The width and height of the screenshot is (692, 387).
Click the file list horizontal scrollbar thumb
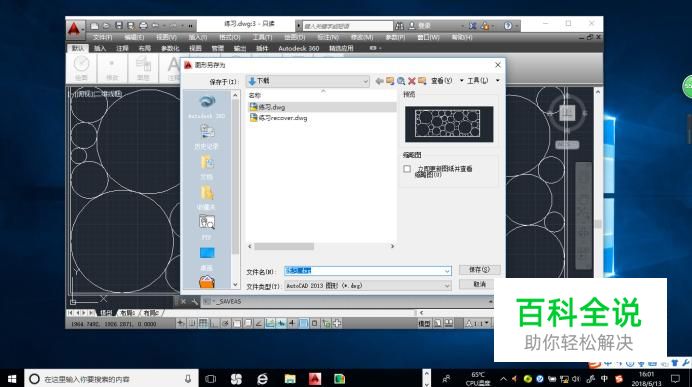tap(284, 246)
